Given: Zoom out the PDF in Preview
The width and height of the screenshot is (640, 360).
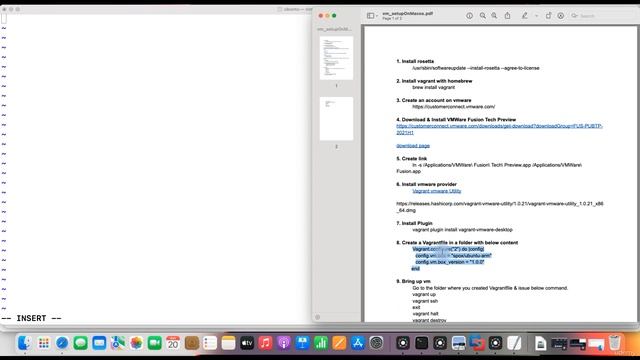Looking at the screenshot, I should pyautogui.click(x=482, y=16).
